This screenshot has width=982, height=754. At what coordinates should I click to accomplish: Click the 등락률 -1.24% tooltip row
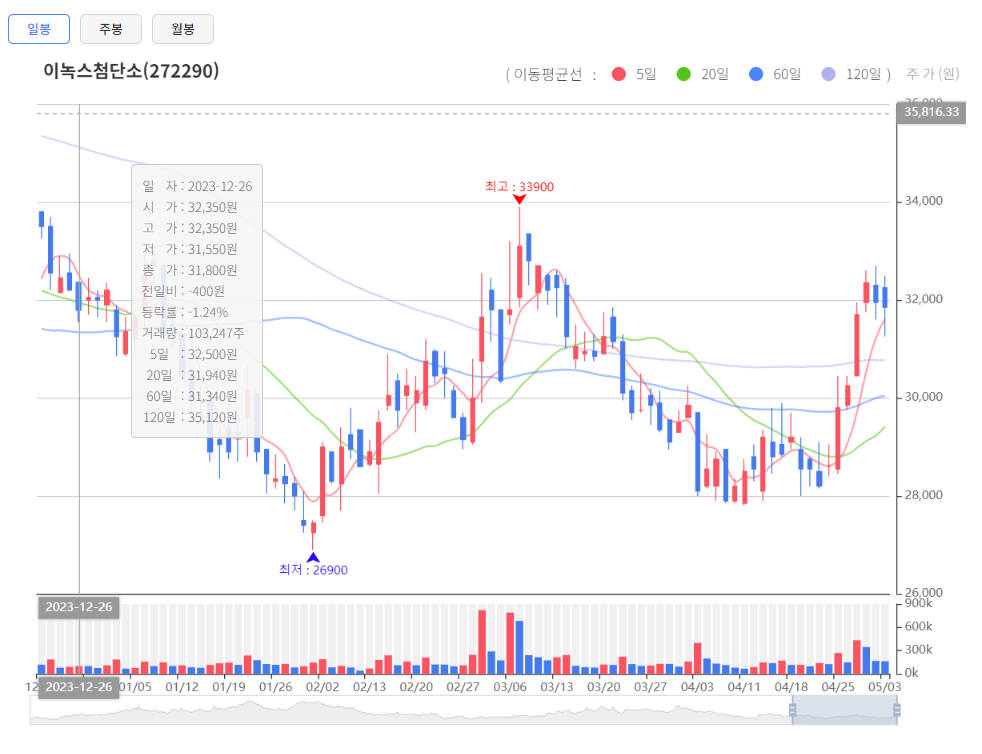(185, 312)
